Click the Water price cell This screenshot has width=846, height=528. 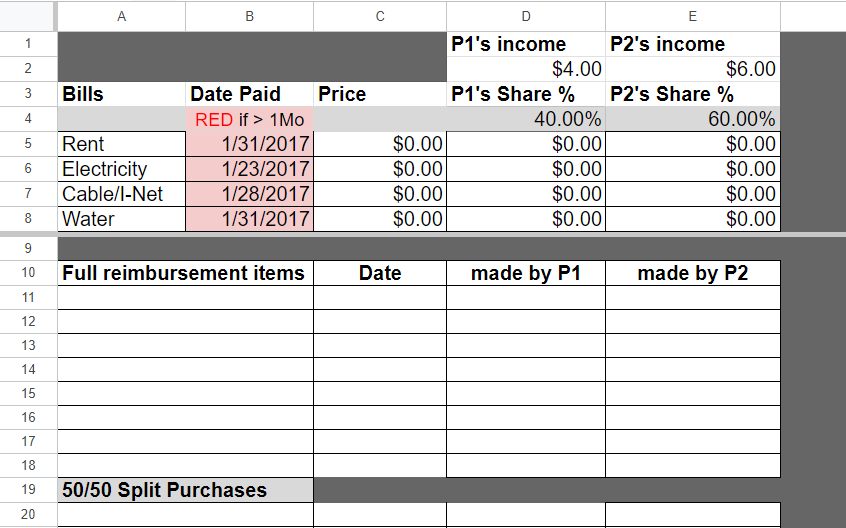(x=379, y=218)
